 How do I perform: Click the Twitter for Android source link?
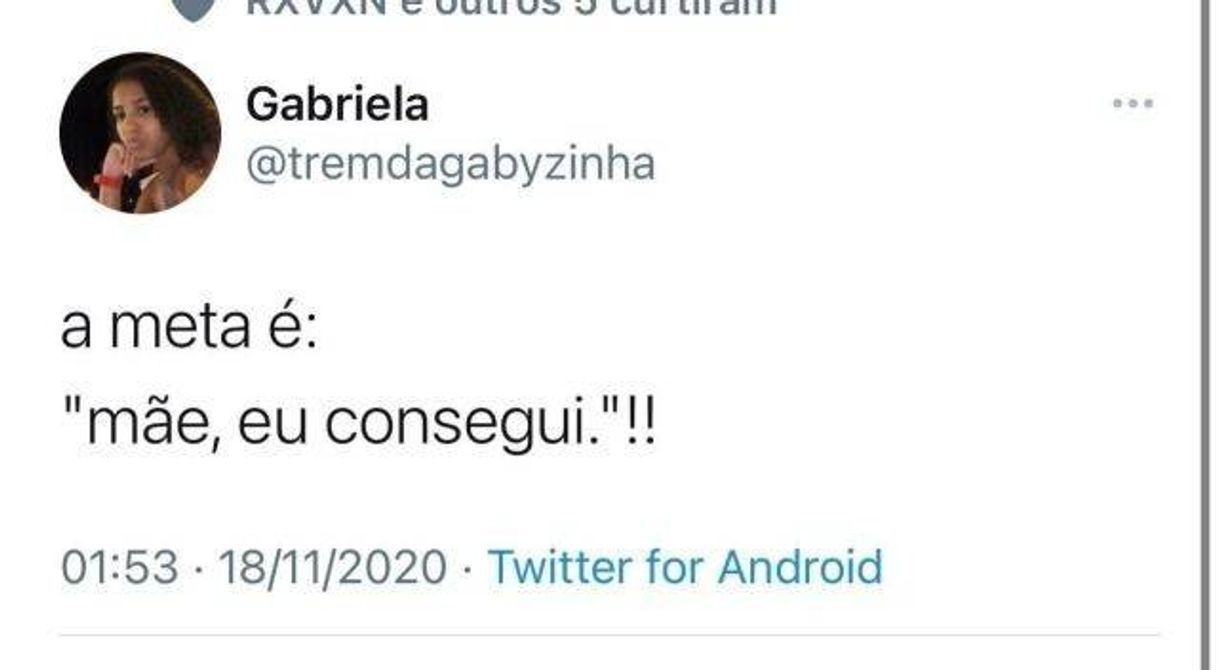(x=685, y=567)
